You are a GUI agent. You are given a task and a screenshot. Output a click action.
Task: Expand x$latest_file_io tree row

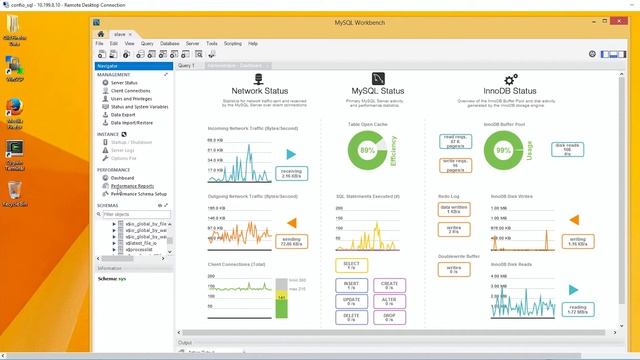114,243
